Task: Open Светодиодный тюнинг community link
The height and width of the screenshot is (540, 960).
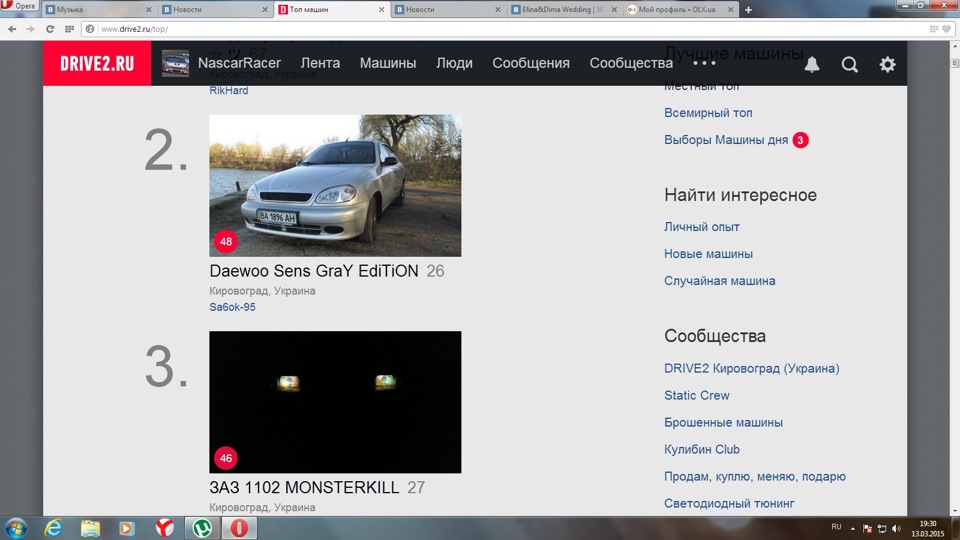Action: (729, 503)
